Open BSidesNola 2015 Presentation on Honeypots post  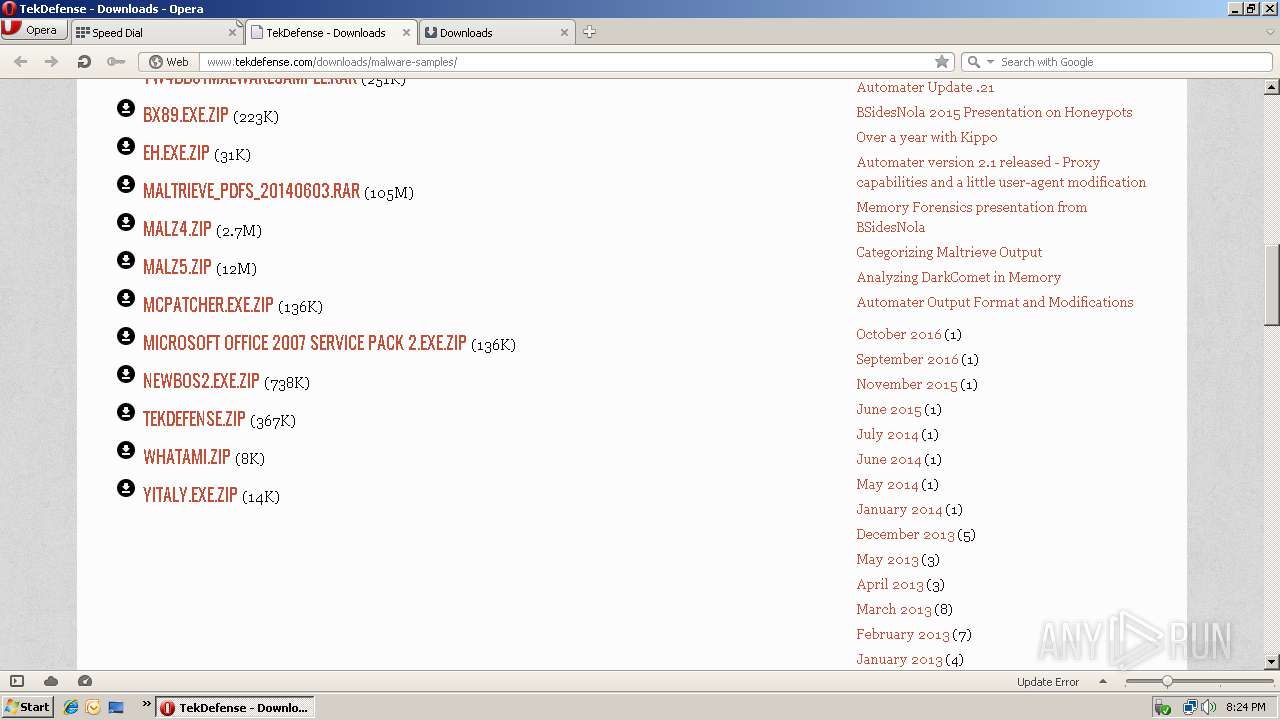(994, 112)
